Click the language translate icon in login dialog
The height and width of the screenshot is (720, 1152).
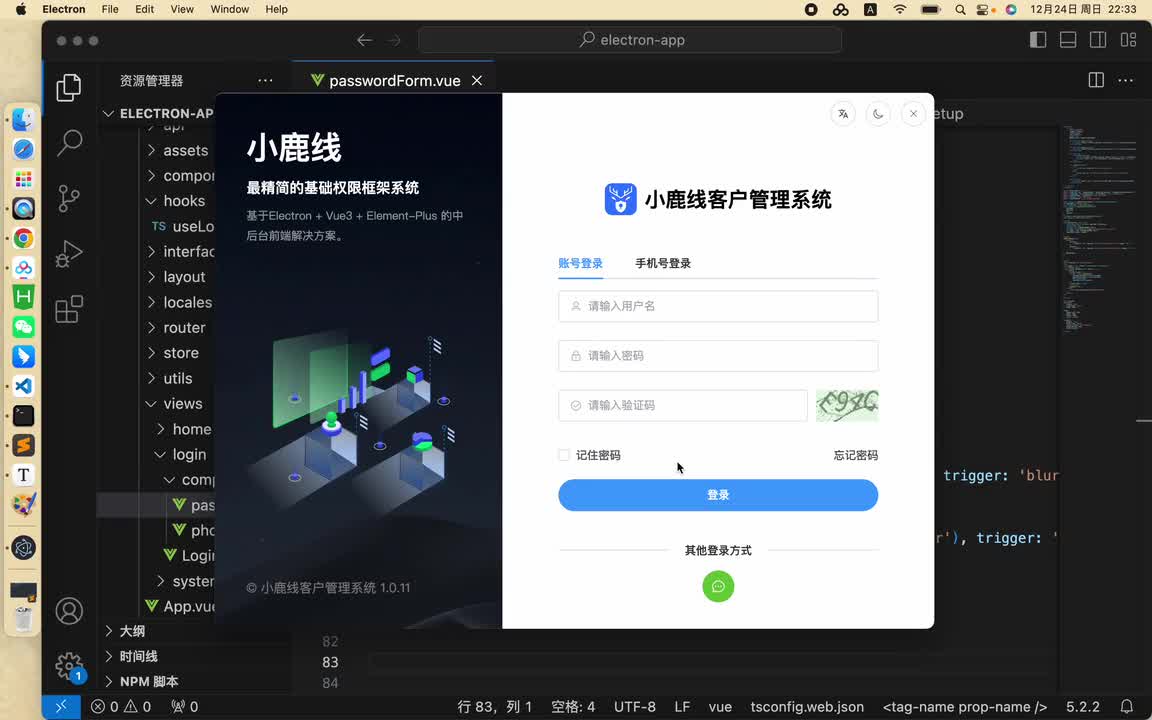coord(843,114)
